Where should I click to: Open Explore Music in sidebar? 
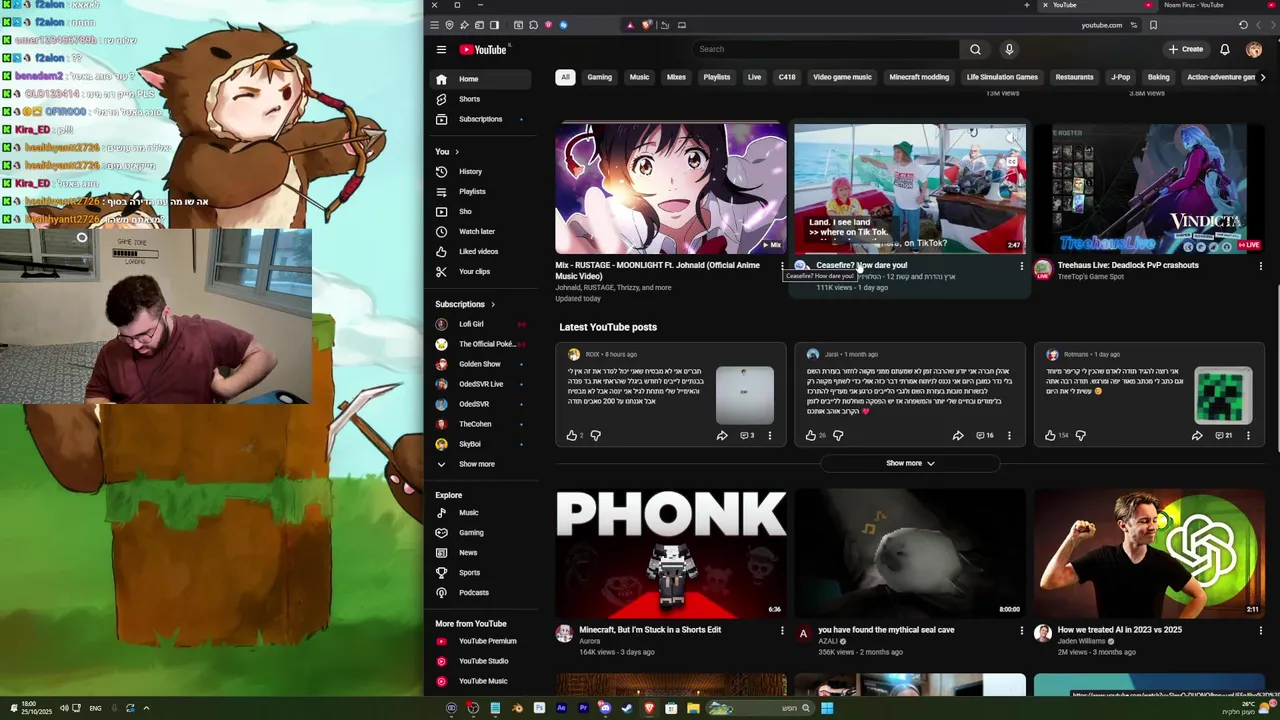tap(481, 513)
